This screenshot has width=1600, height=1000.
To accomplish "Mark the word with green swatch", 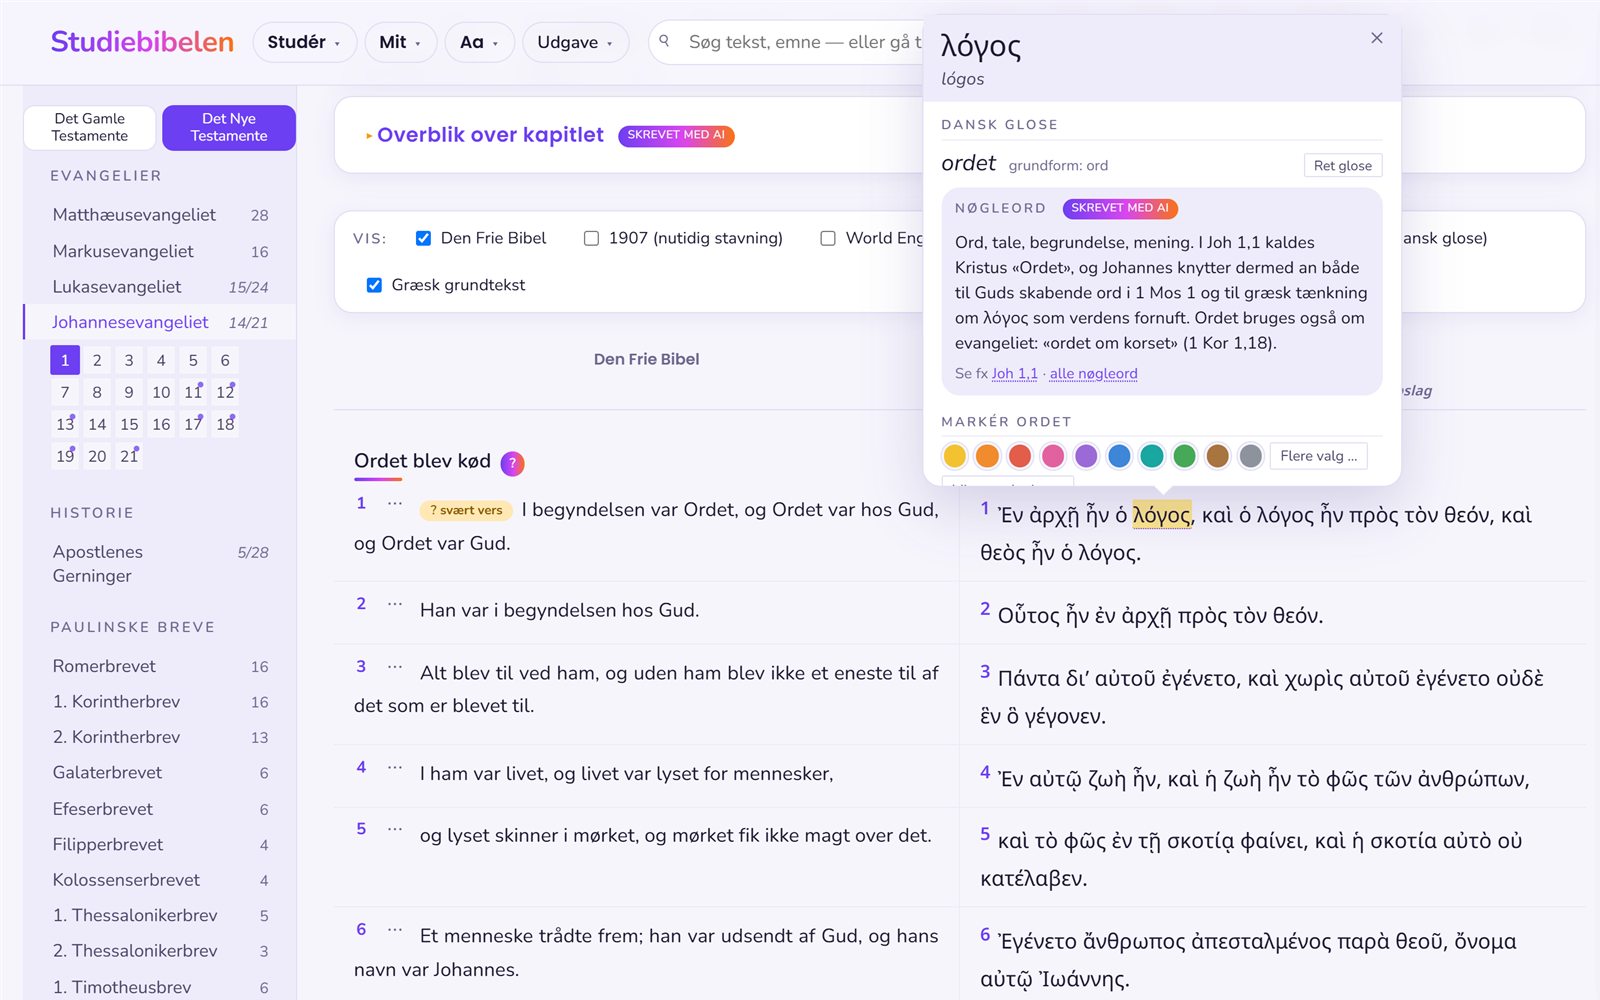I will [1185, 456].
